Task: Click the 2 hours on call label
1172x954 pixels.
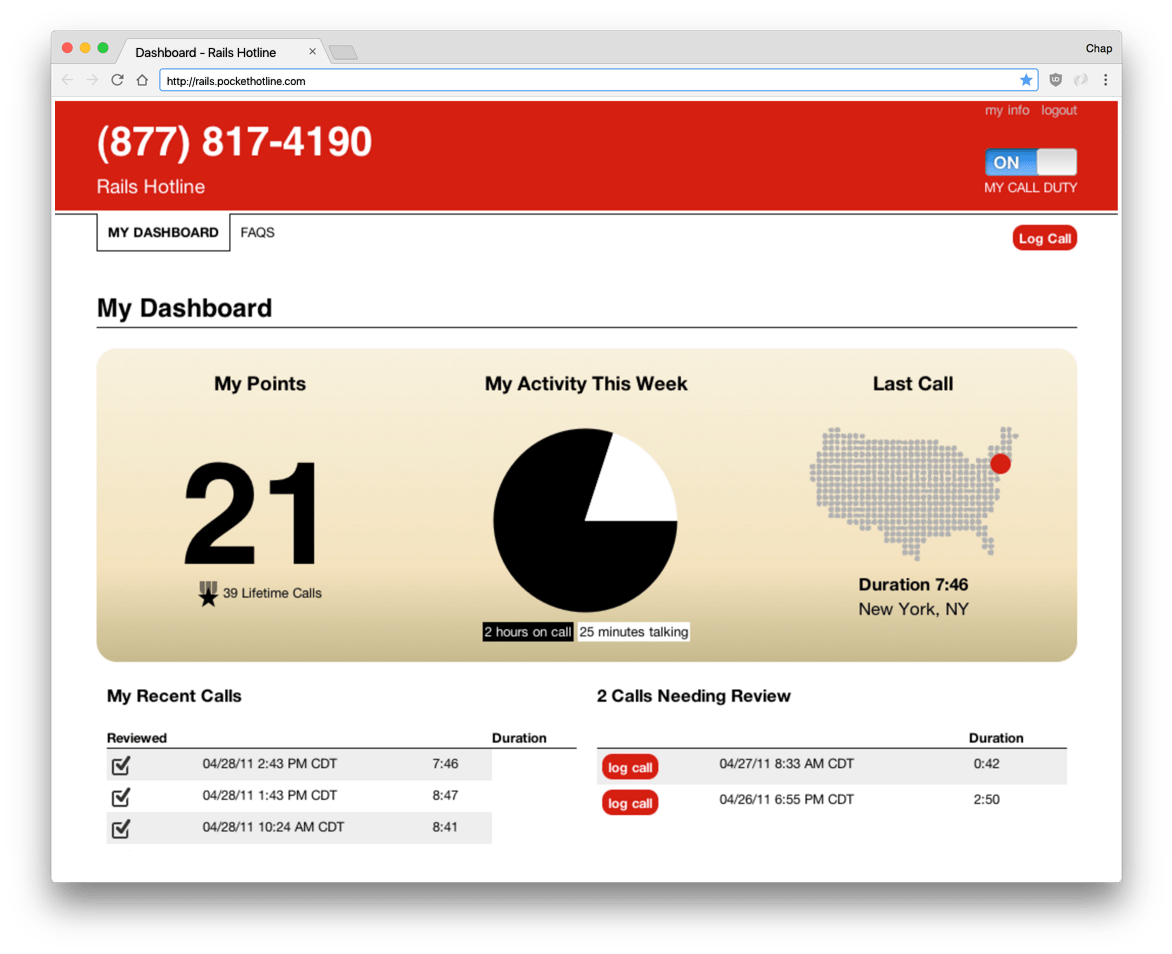Action: pos(528,632)
